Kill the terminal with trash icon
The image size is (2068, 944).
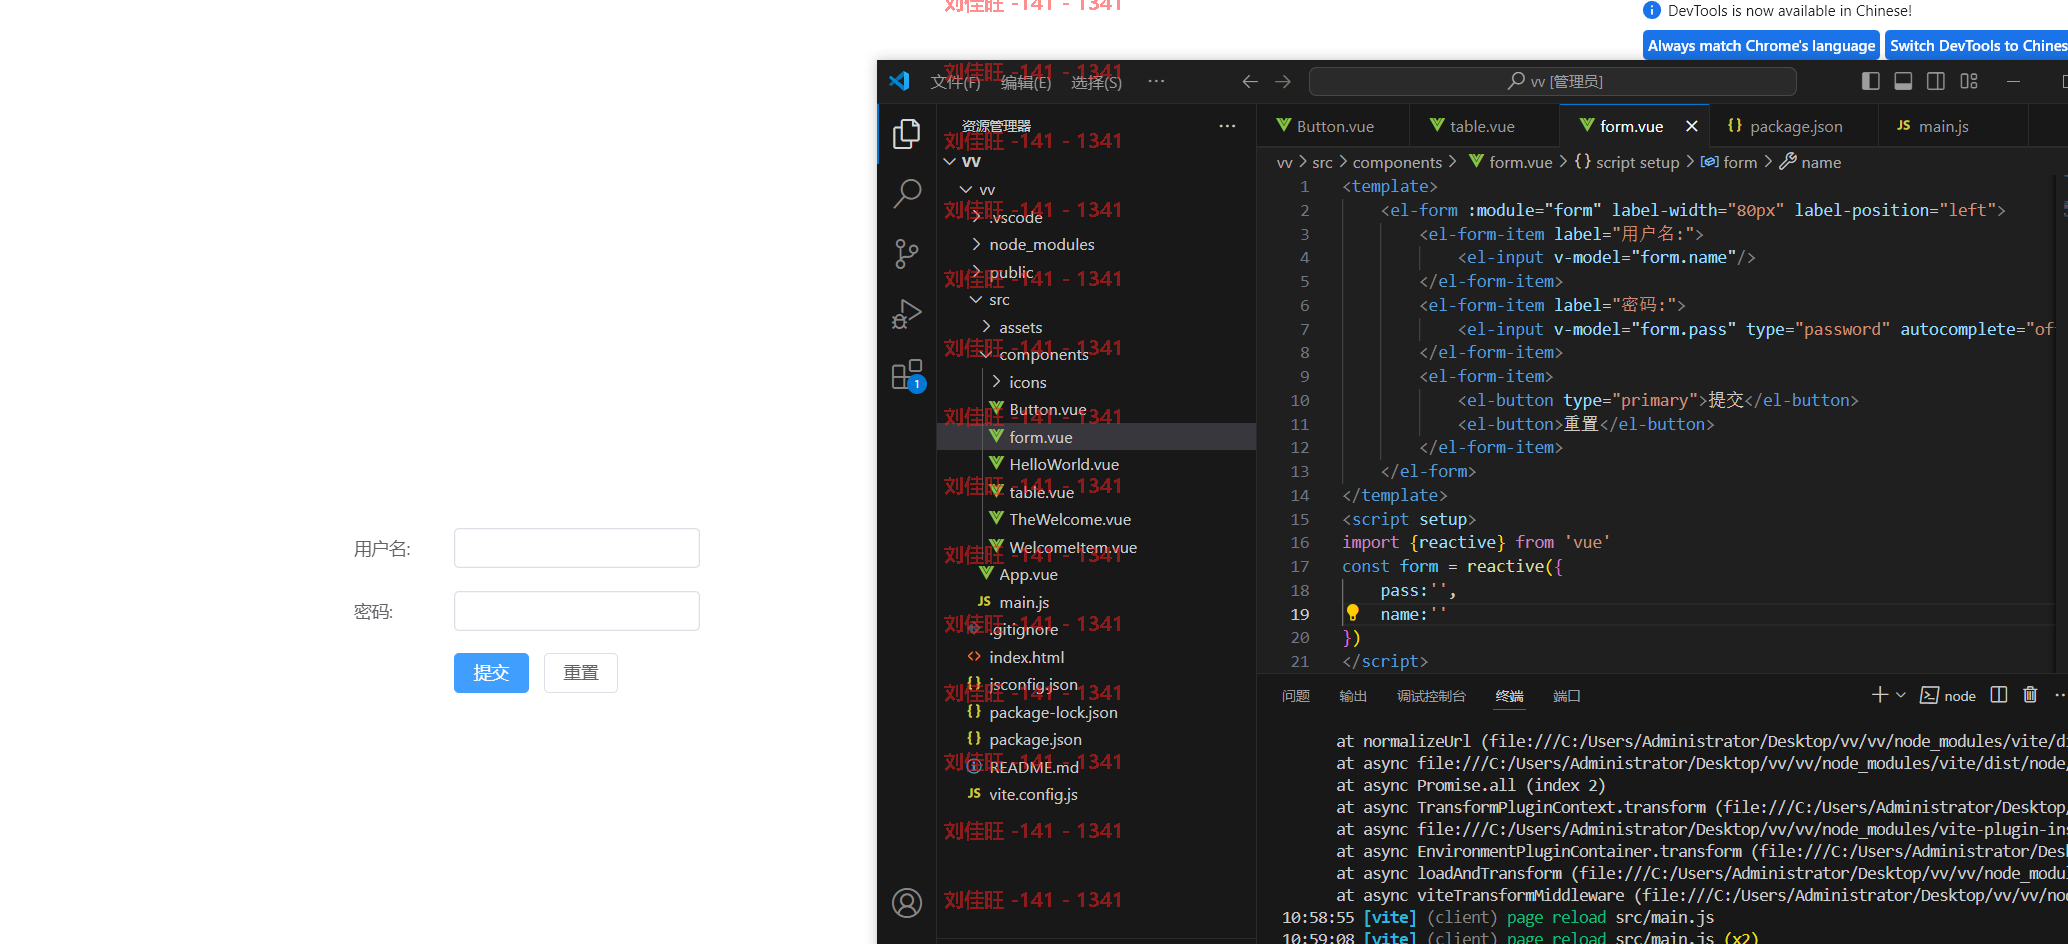[x=2030, y=695]
